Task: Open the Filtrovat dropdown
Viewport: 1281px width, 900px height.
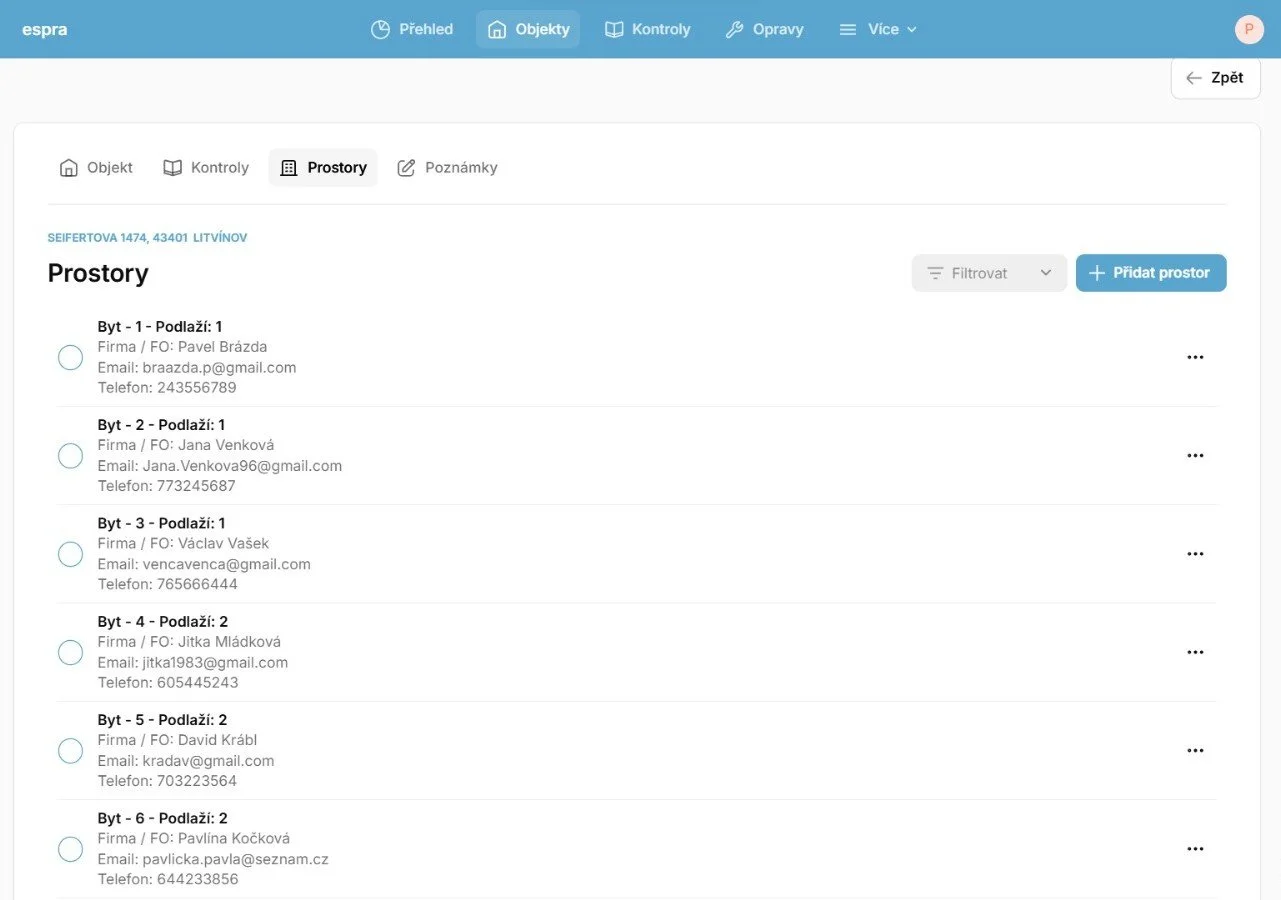Action: pyautogui.click(x=989, y=273)
